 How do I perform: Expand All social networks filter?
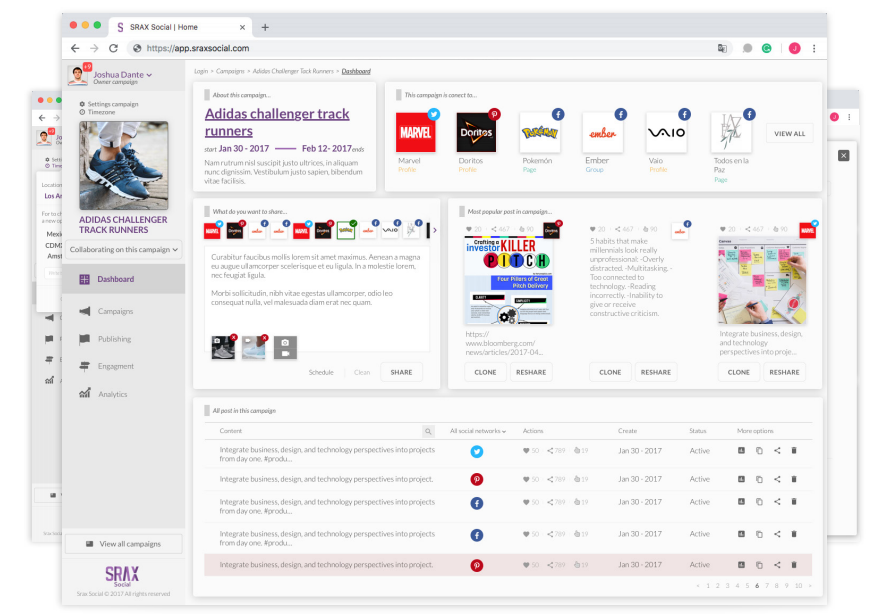(478, 431)
